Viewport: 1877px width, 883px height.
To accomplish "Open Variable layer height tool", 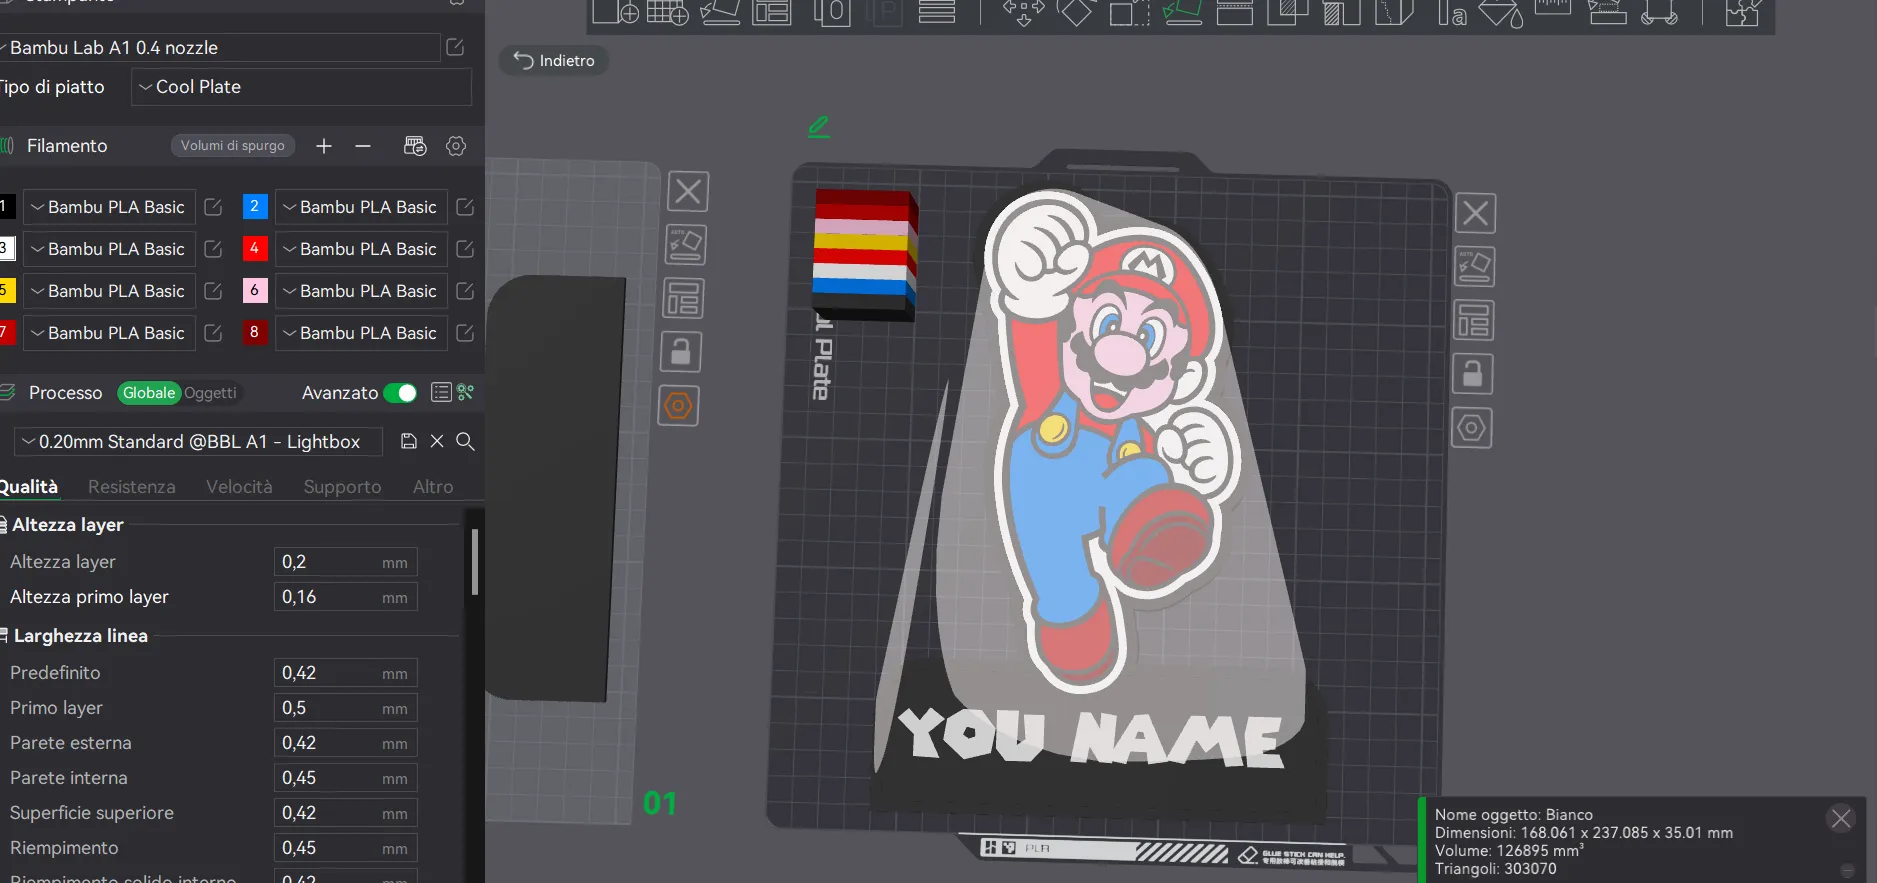I will click(937, 12).
